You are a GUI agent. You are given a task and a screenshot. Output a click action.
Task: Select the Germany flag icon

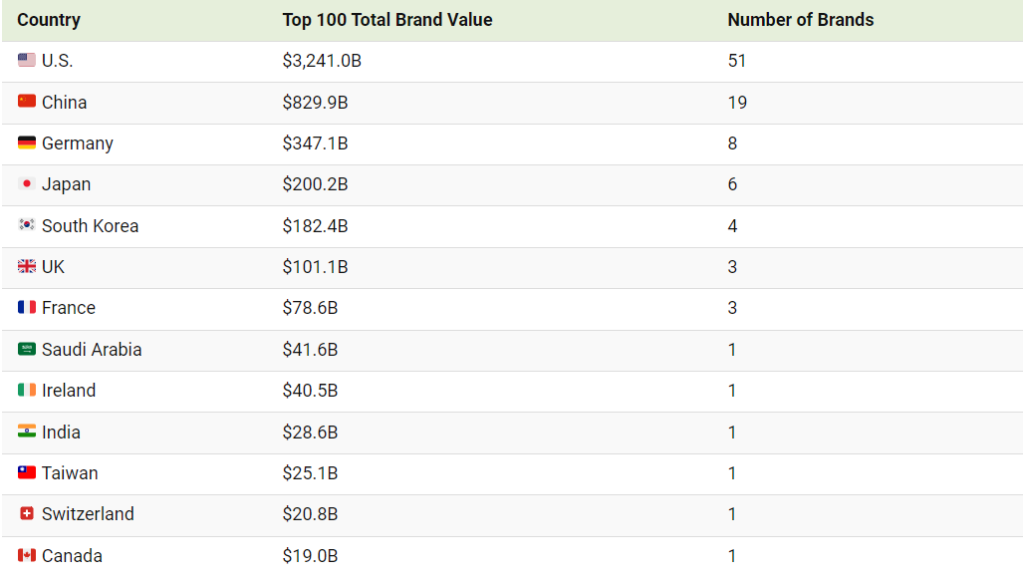[x=27, y=142]
